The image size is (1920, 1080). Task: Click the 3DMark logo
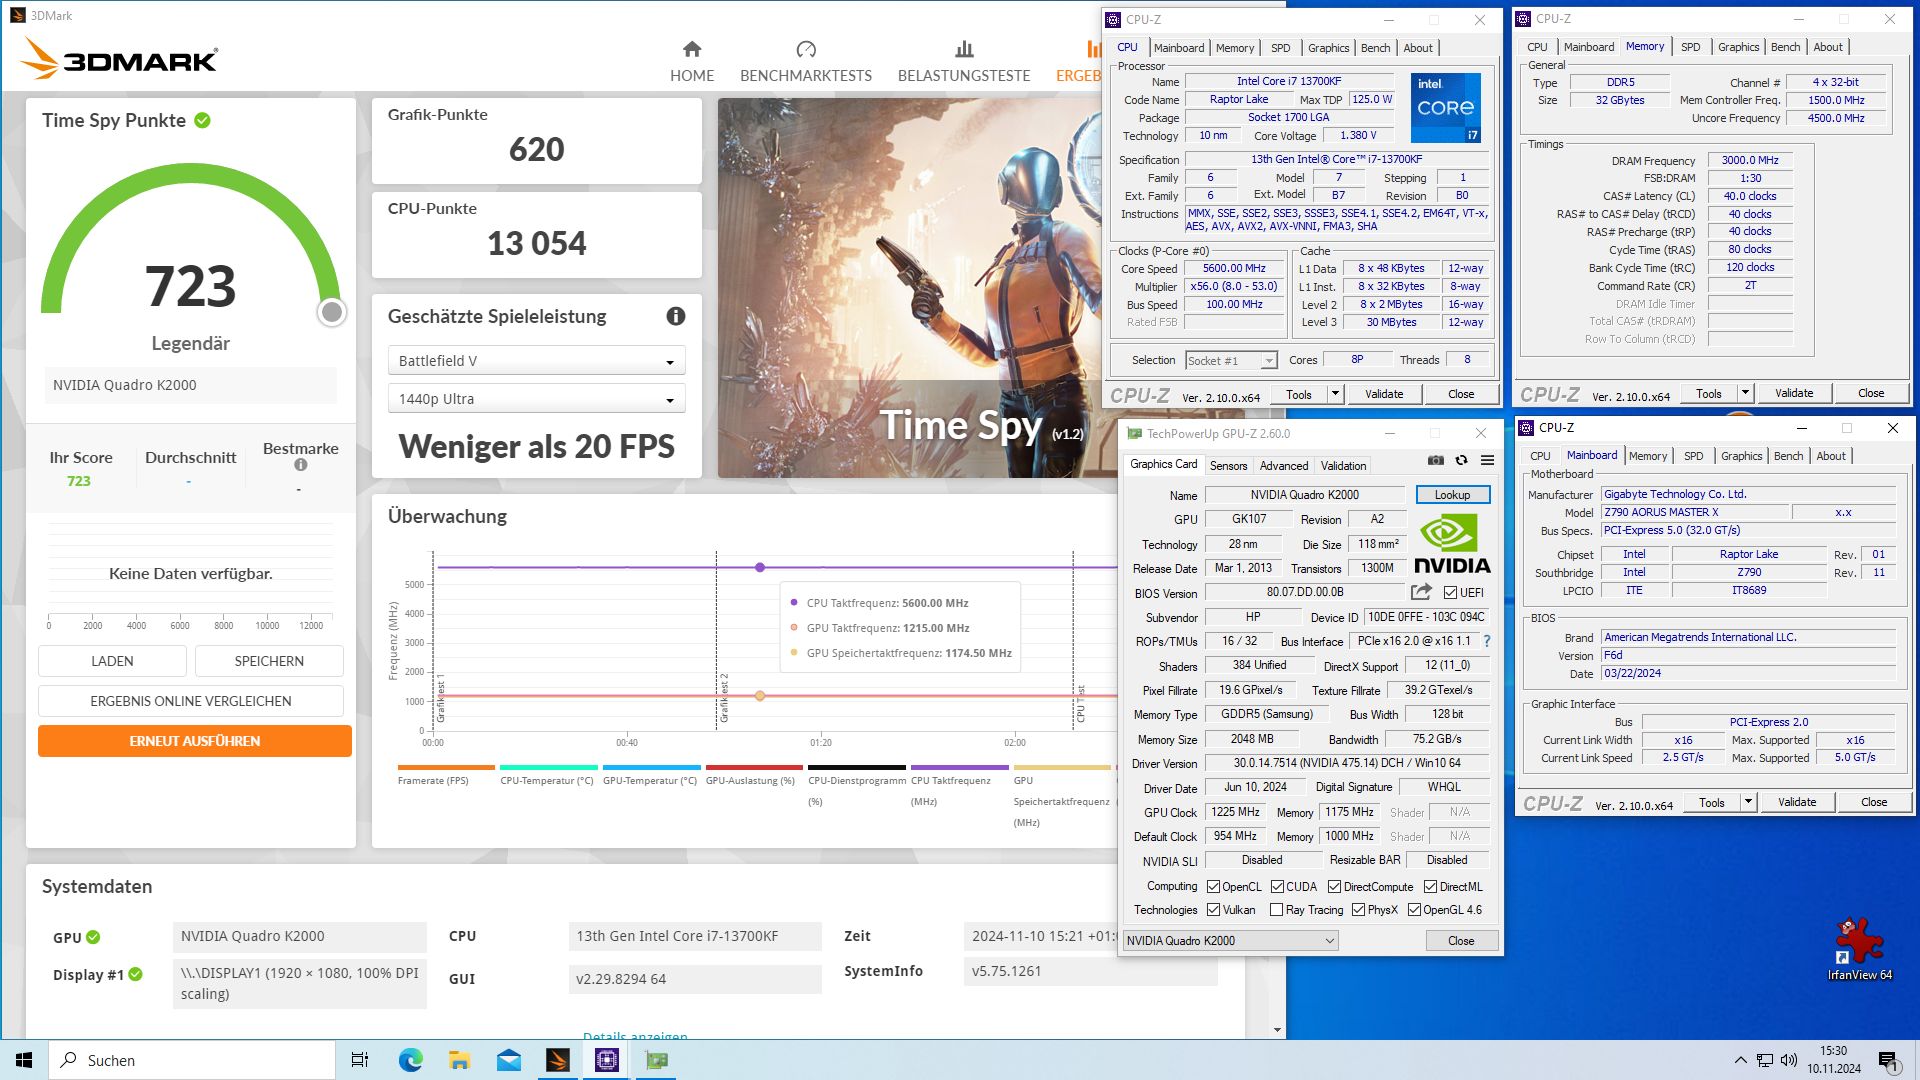pyautogui.click(x=118, y=59)
